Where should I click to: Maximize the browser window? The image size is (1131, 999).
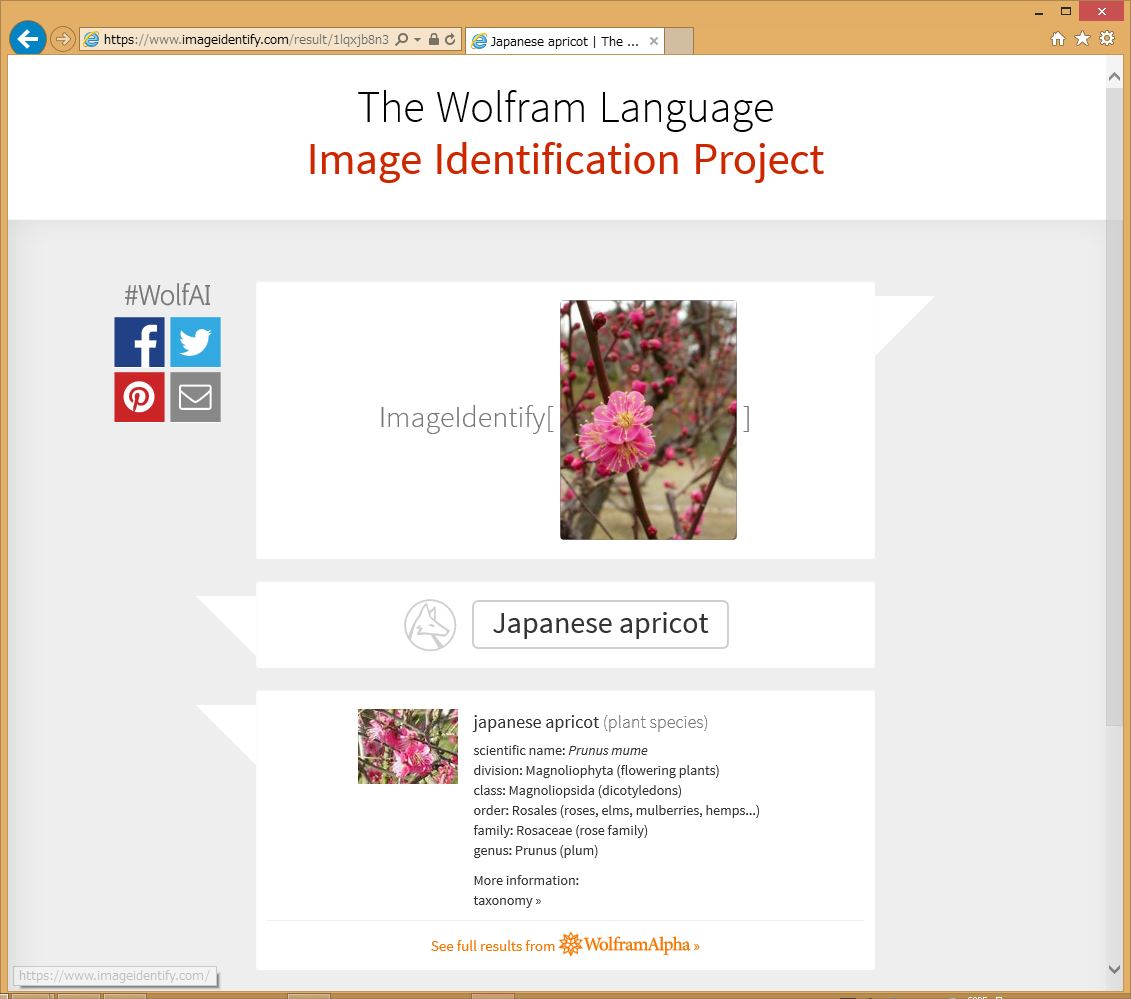[1065, 12]
